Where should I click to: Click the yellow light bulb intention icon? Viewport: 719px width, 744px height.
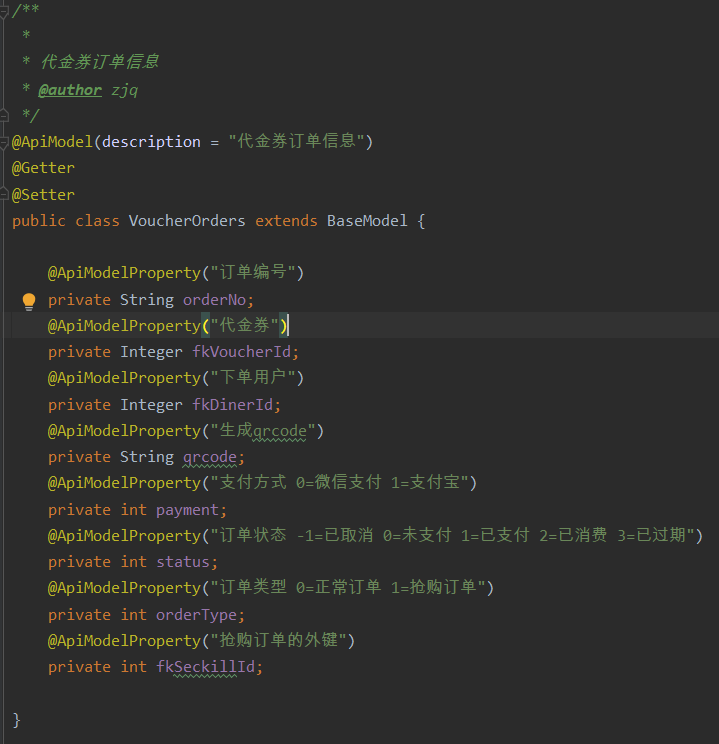[x=29, y=301]
